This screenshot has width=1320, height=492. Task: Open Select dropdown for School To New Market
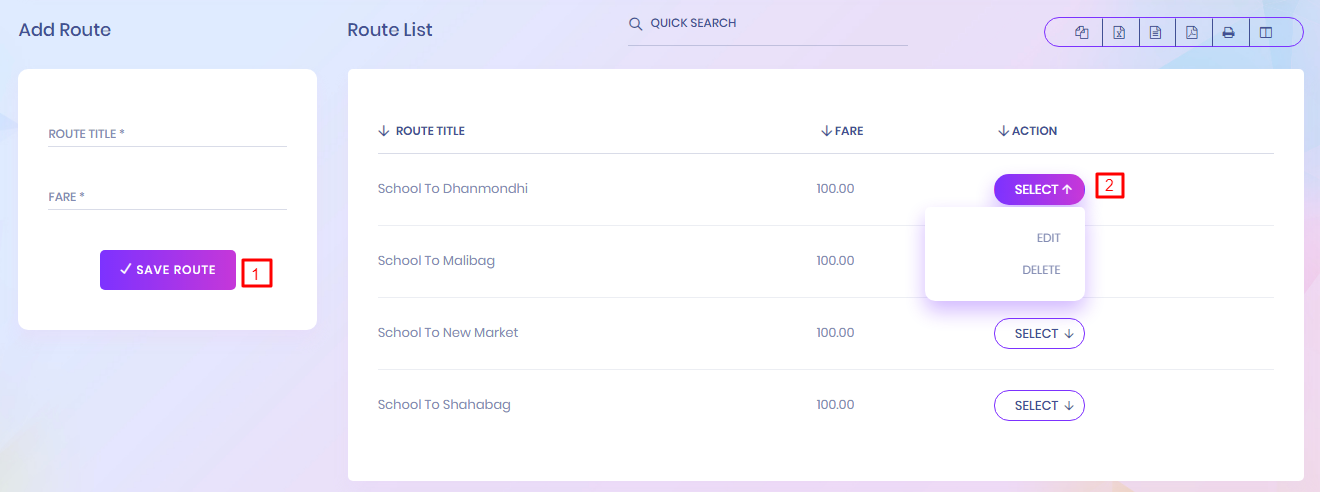pos(1039,333)
